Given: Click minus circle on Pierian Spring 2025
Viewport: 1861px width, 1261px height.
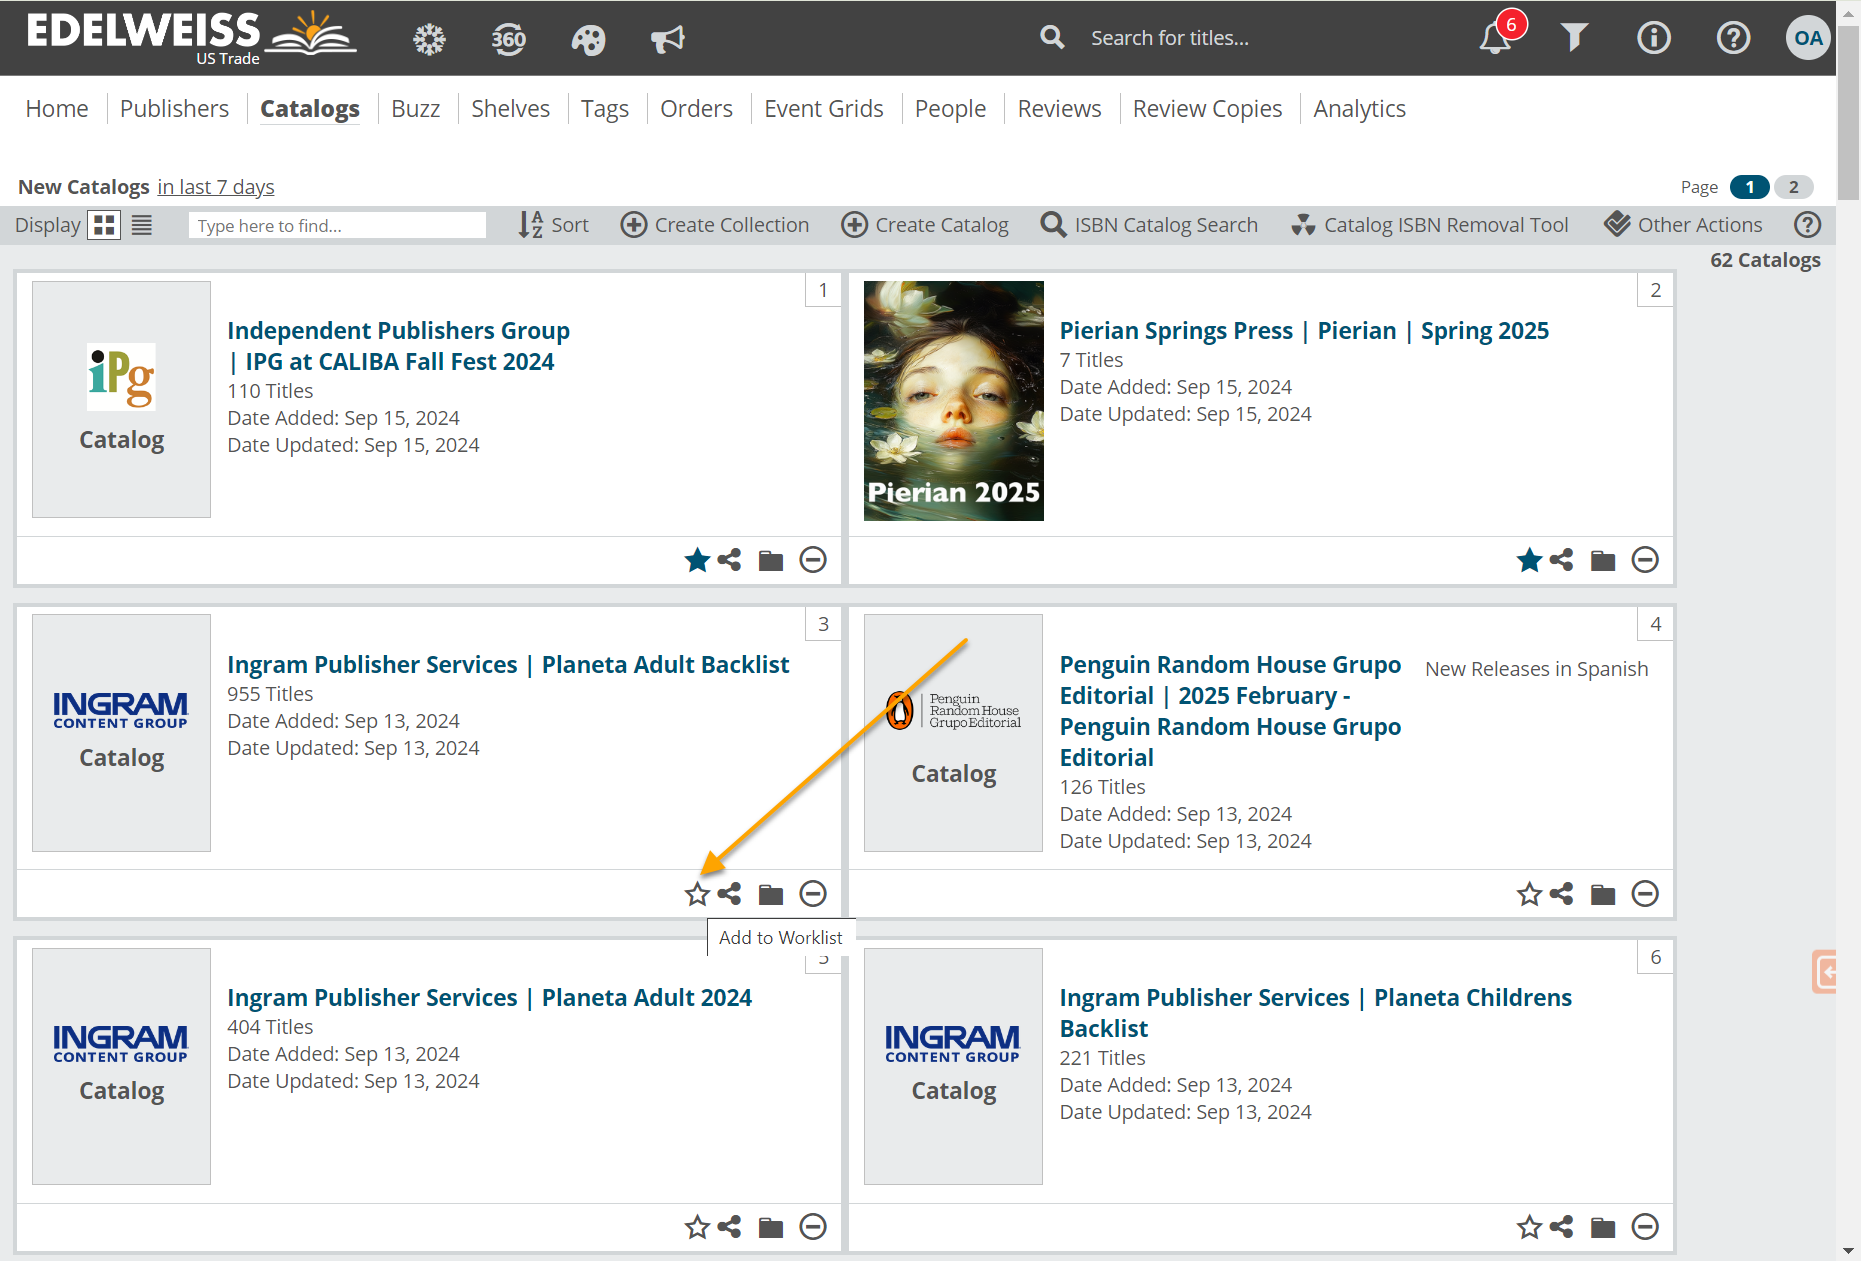Looking at the screenshot, I should (1645, 560).
